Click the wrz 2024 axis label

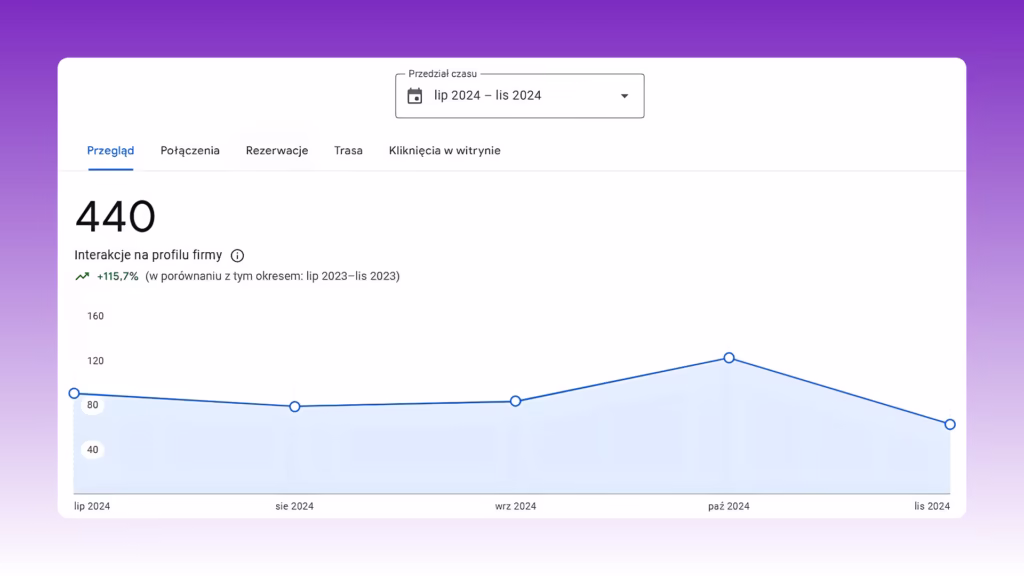(515, 506)
